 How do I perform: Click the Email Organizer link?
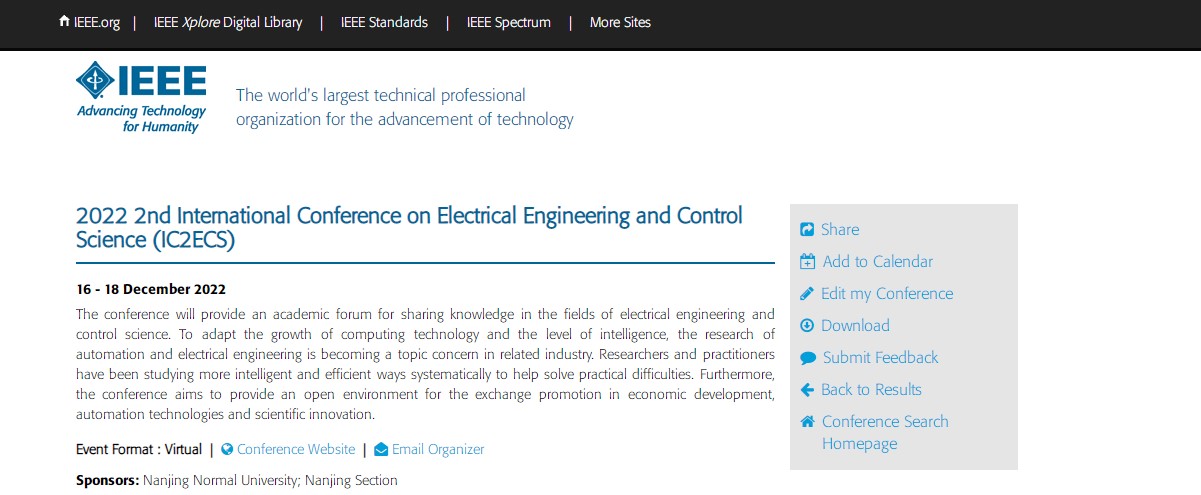coord(438,450)
